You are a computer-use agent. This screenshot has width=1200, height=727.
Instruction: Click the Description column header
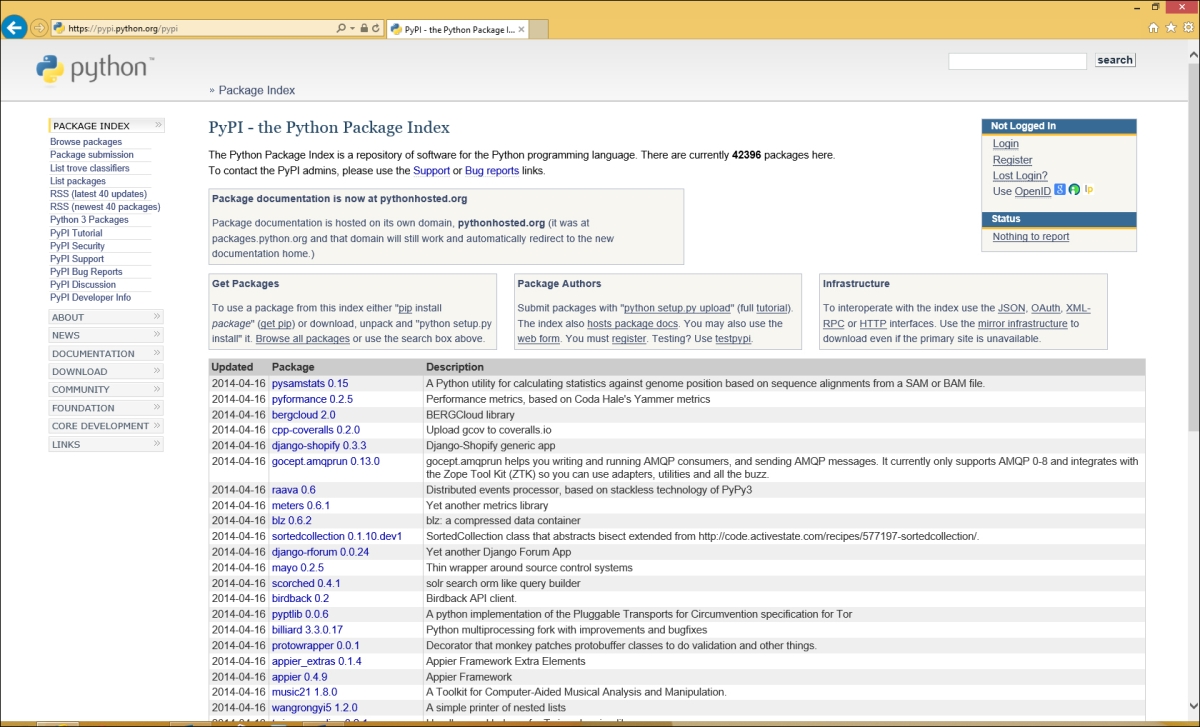point(455,367)
